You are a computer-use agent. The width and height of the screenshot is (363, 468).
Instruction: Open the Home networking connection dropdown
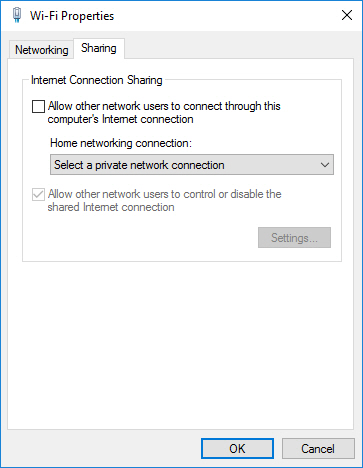coord(192,165)
